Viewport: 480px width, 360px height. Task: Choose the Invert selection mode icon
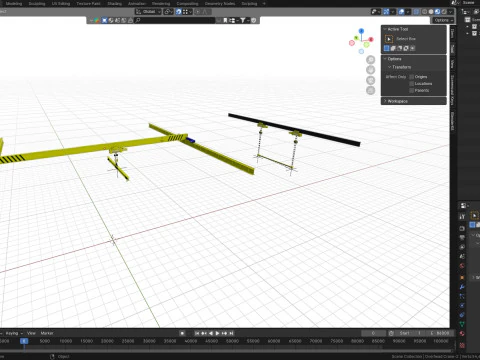pyautogui.click(x=406, y=48)
